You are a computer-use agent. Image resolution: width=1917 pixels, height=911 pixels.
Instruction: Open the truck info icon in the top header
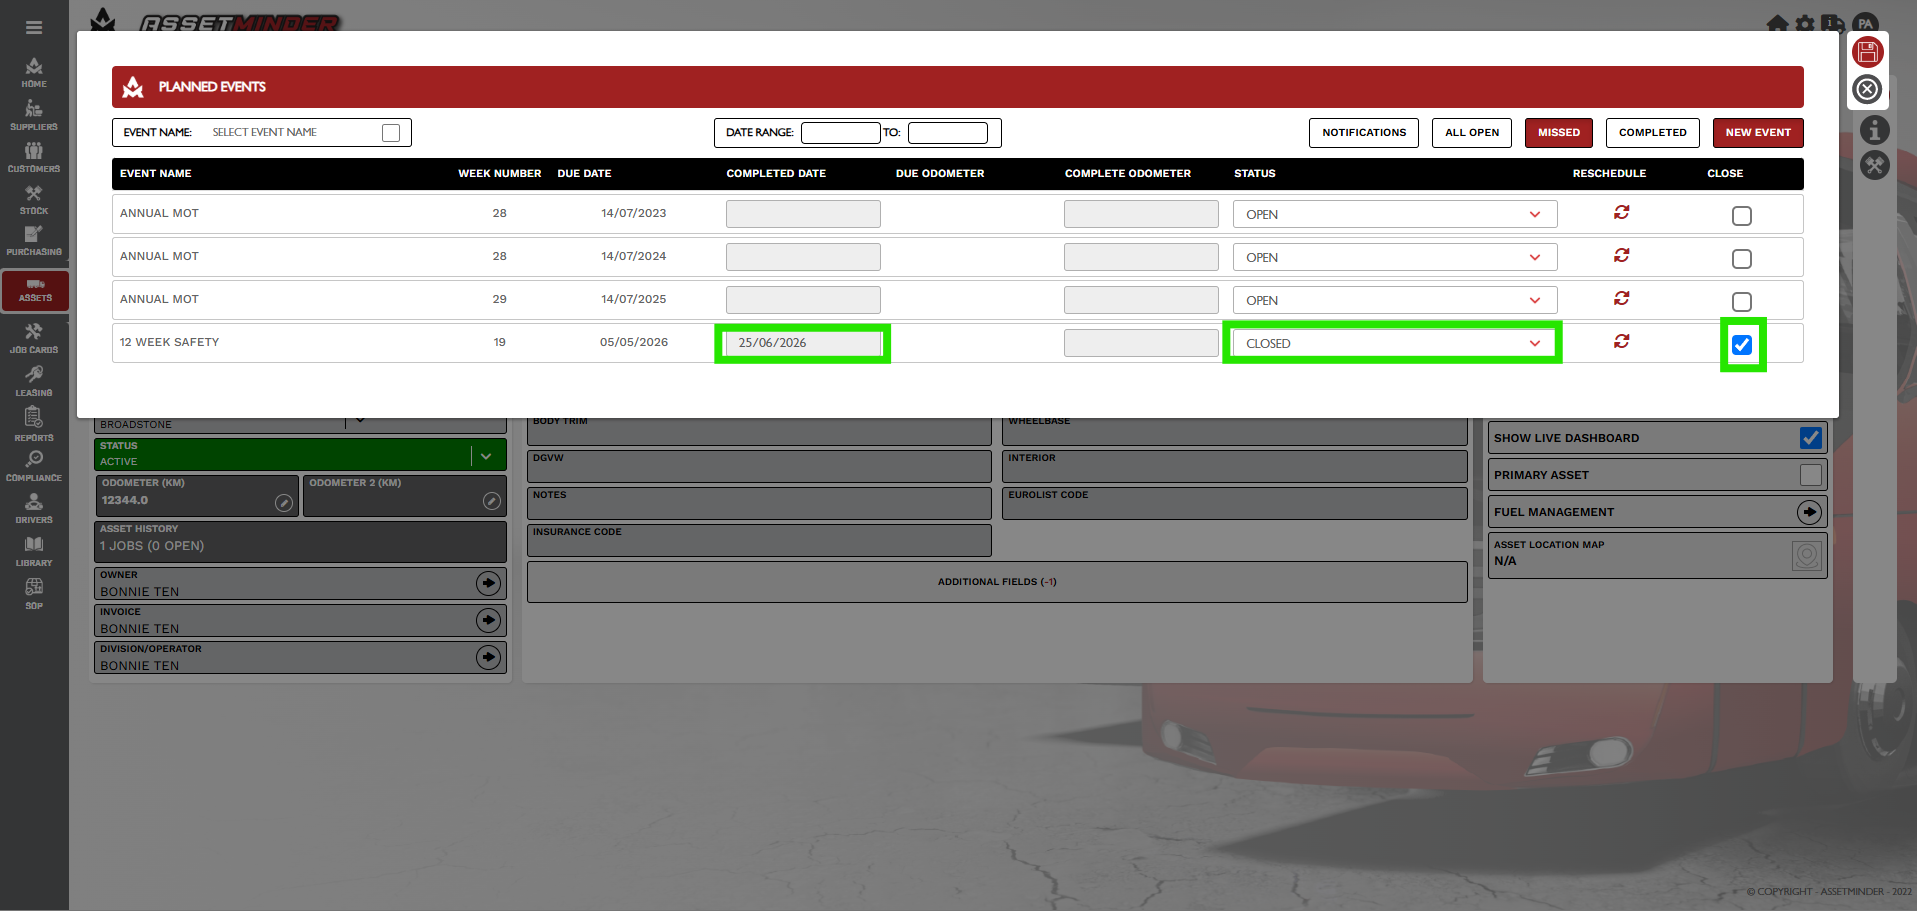click(1833, 22)
